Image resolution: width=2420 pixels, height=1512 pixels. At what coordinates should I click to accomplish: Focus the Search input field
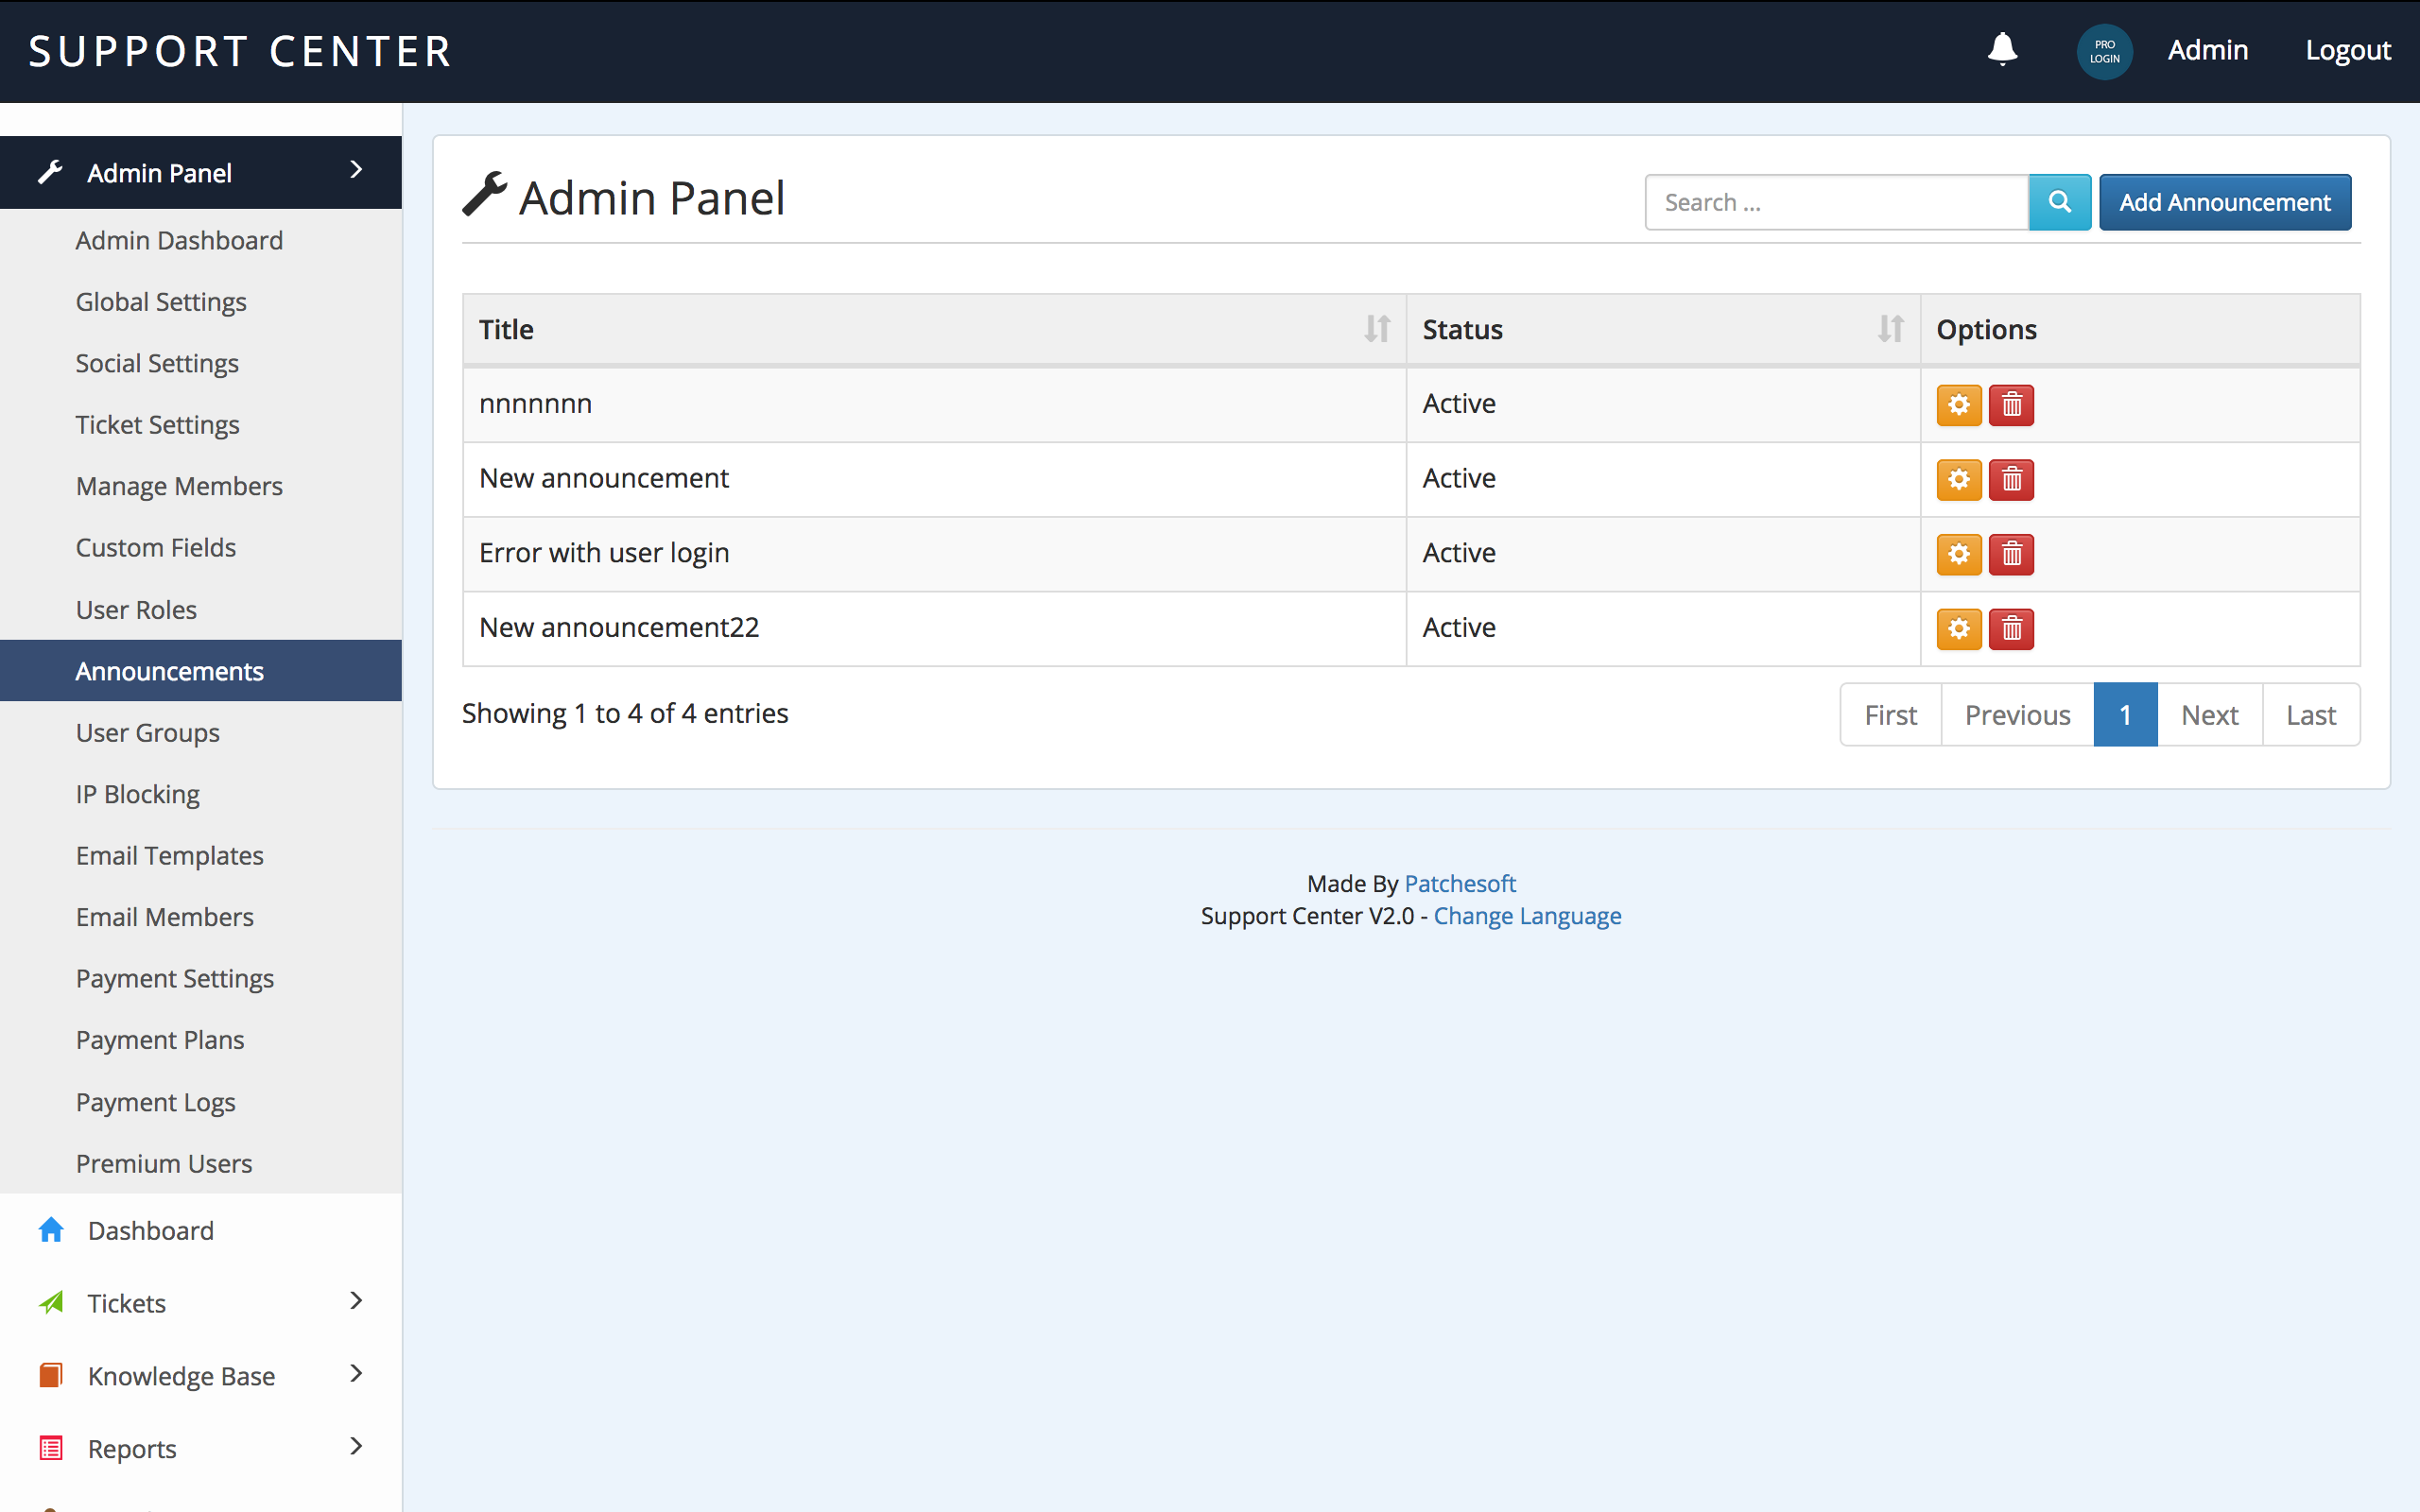[1835, 202]
